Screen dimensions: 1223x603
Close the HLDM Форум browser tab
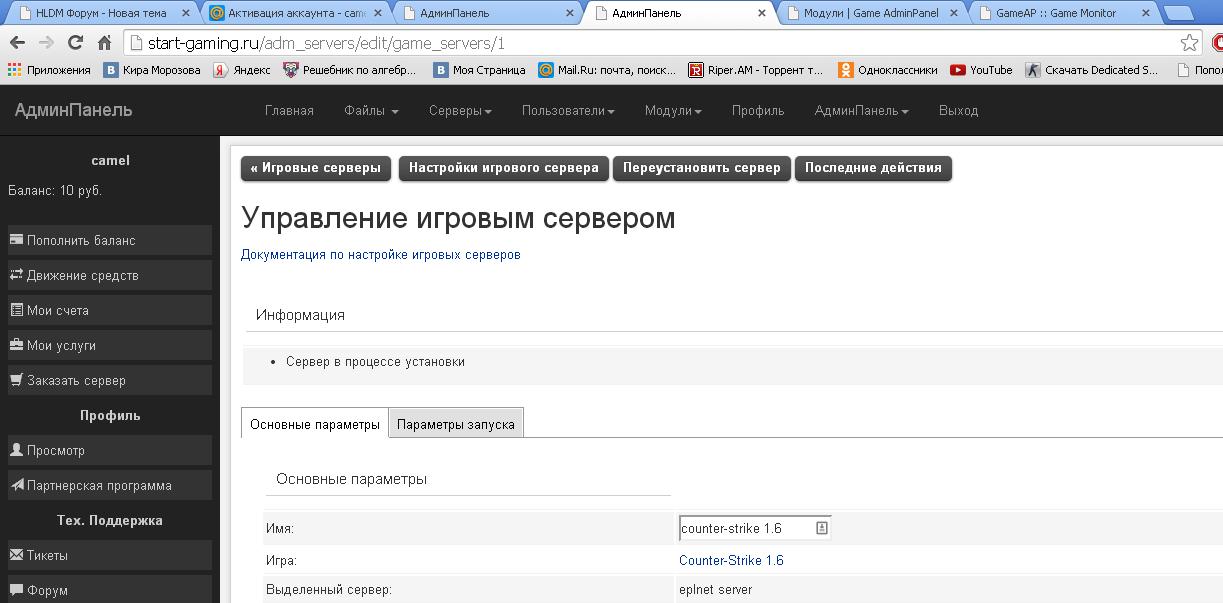(185, 13)
